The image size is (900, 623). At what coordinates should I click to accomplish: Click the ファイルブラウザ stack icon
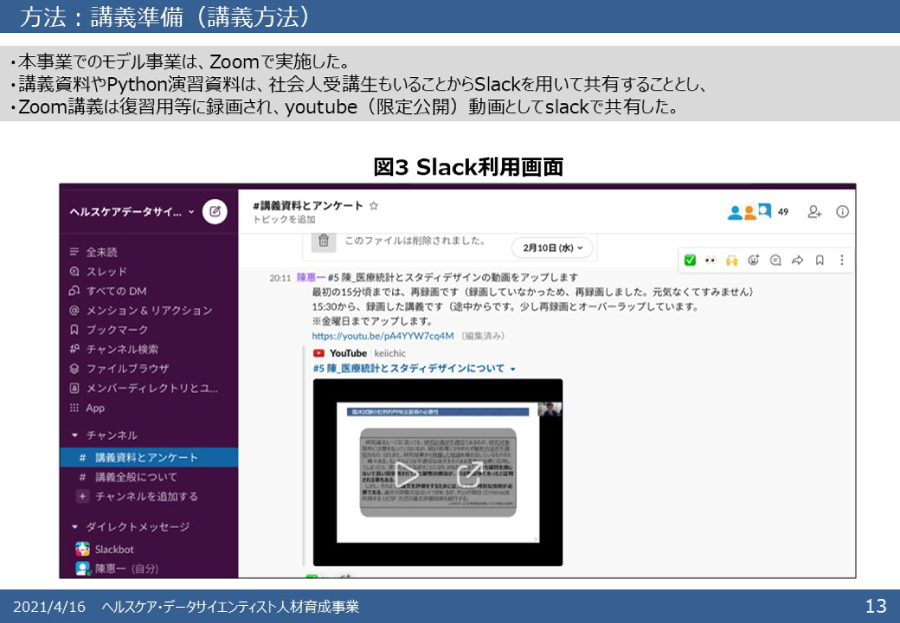pos(74,369)
